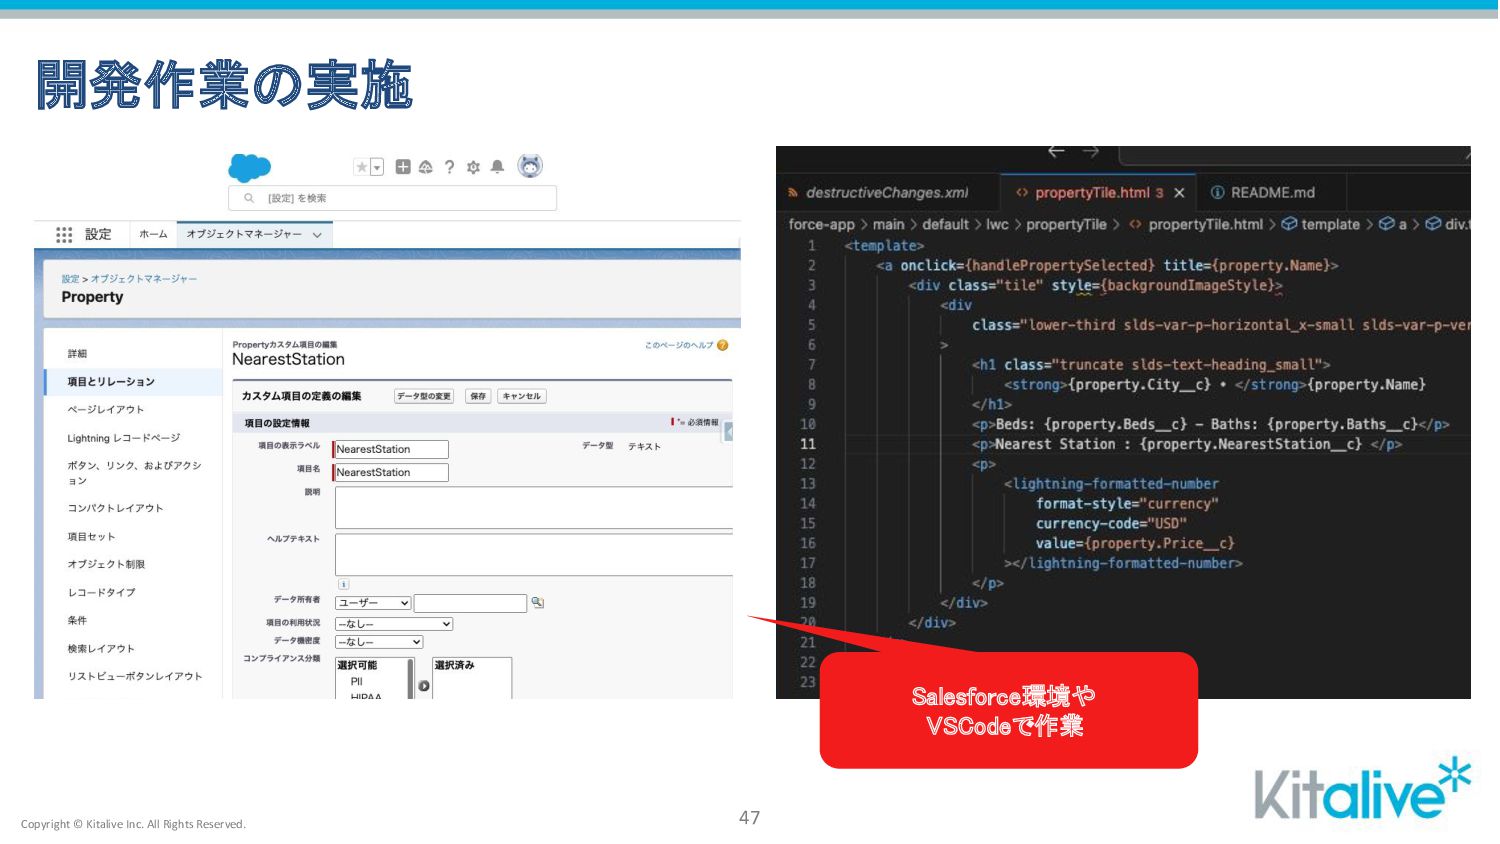Click the 項目の表示ラベル input field

pyautogui.click(x=391, y=450)
